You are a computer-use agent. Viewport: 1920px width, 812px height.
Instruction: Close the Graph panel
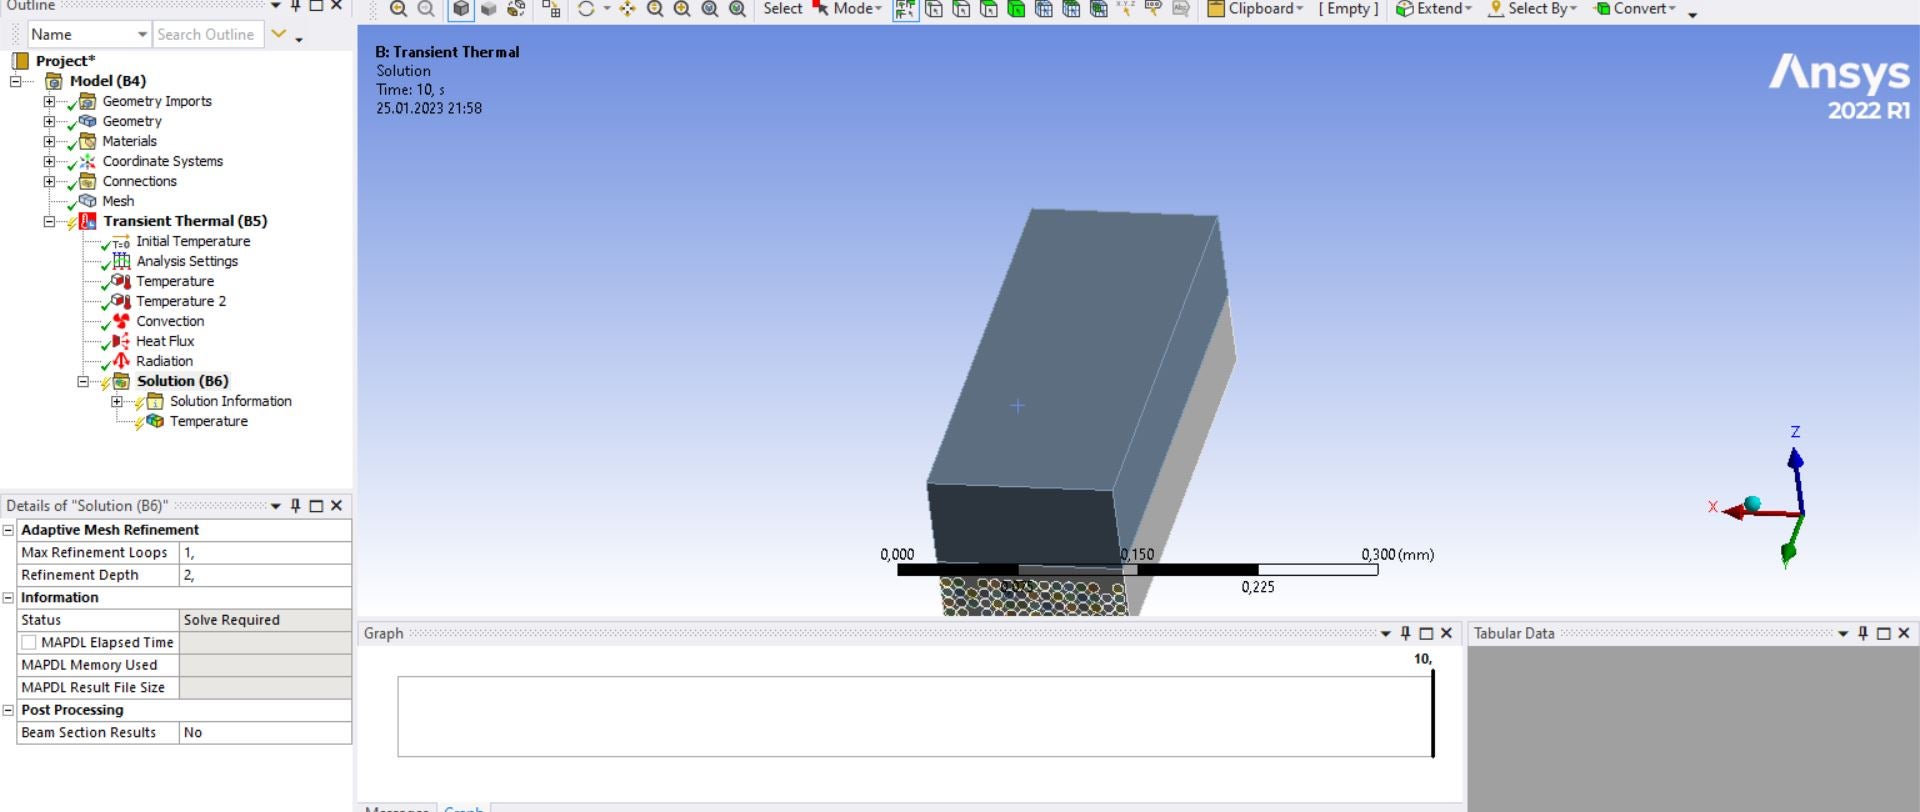[1447, 633]
